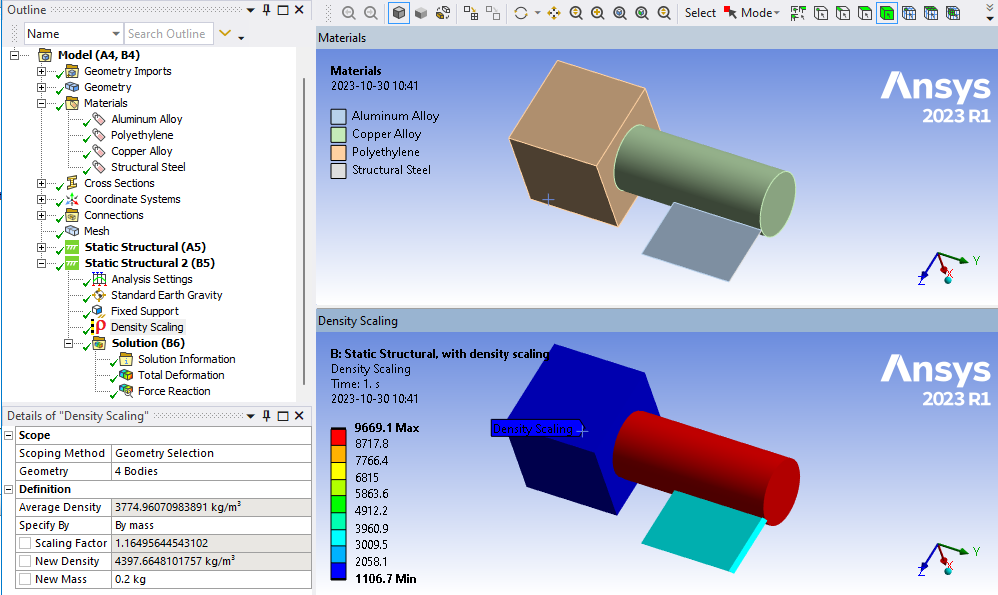Image resolution: width=998 pixels, height=595 pixels.
Task: Pin the Outline panel
Action: (x=267, y=10)
